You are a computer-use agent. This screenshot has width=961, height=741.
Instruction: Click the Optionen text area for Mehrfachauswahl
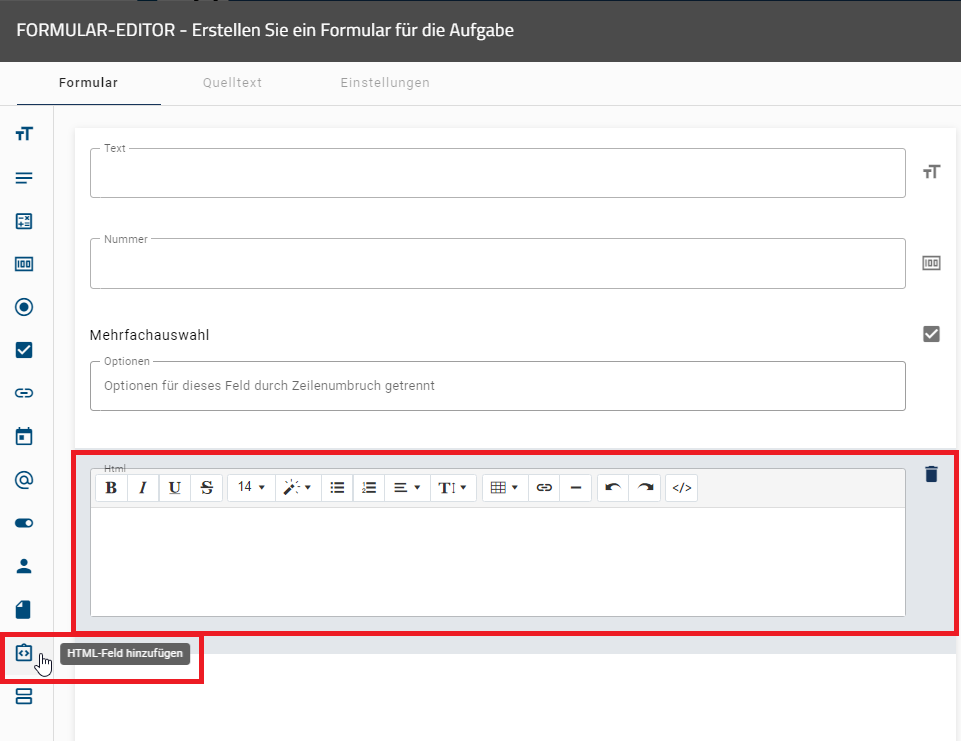[x=497, y=386]
